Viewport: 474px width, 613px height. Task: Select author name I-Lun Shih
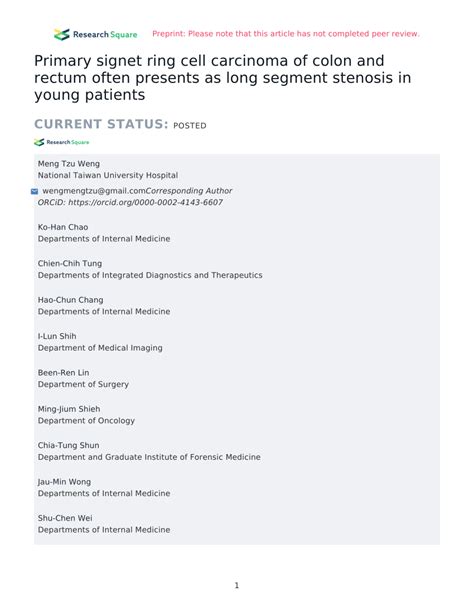click(x=57, y=336)
